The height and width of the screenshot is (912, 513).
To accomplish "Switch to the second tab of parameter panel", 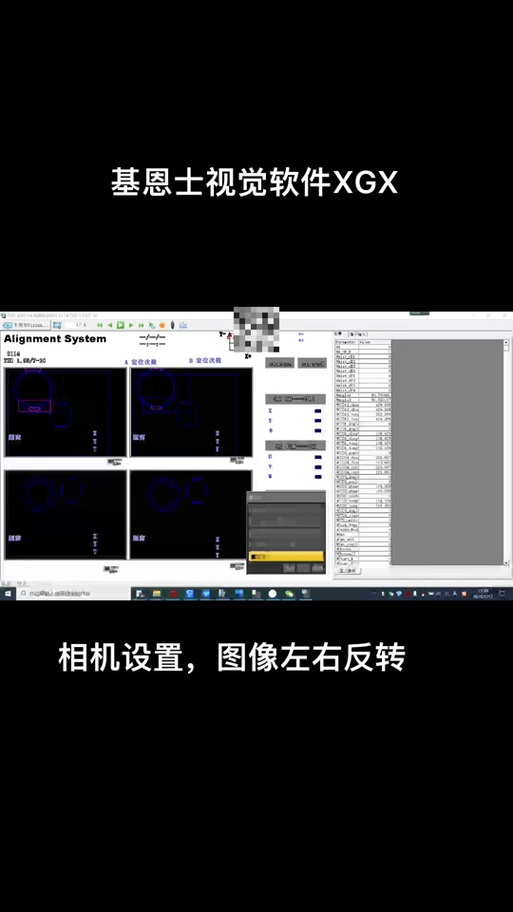I will tap(358, 334).
